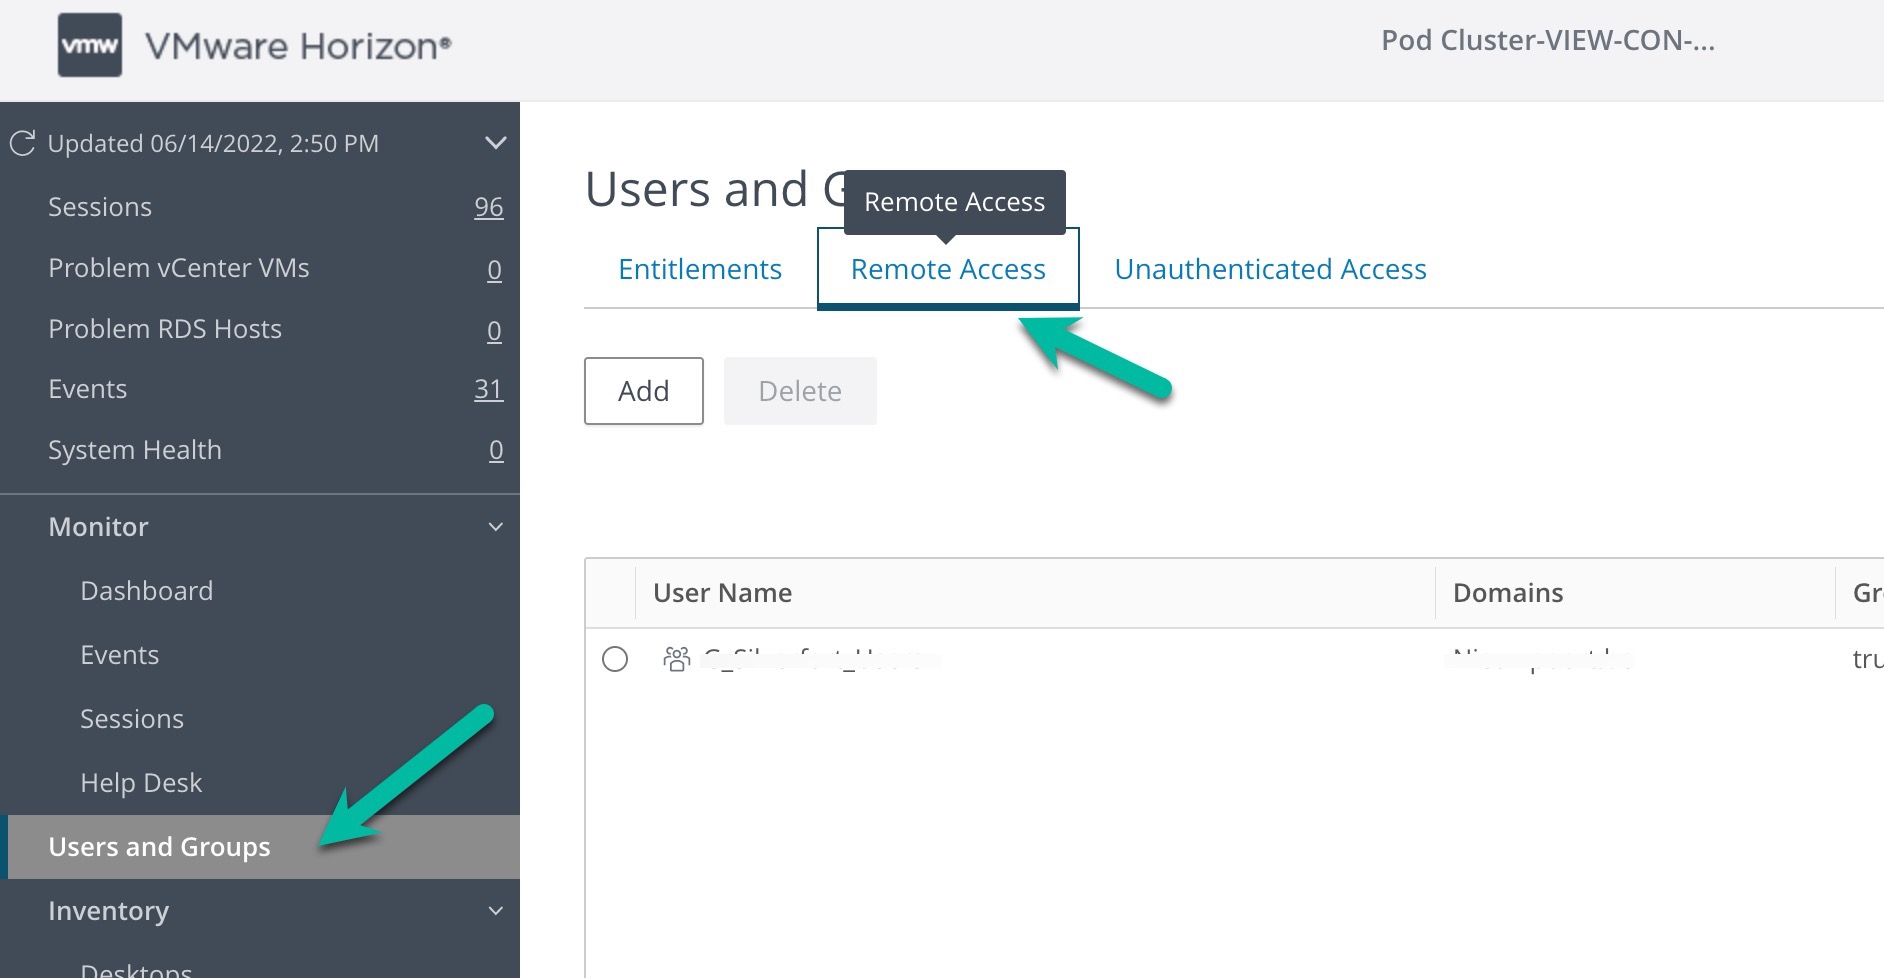Click the Problem vCenter VMs count
This screenshot has width=1884, height=978.
494,269
